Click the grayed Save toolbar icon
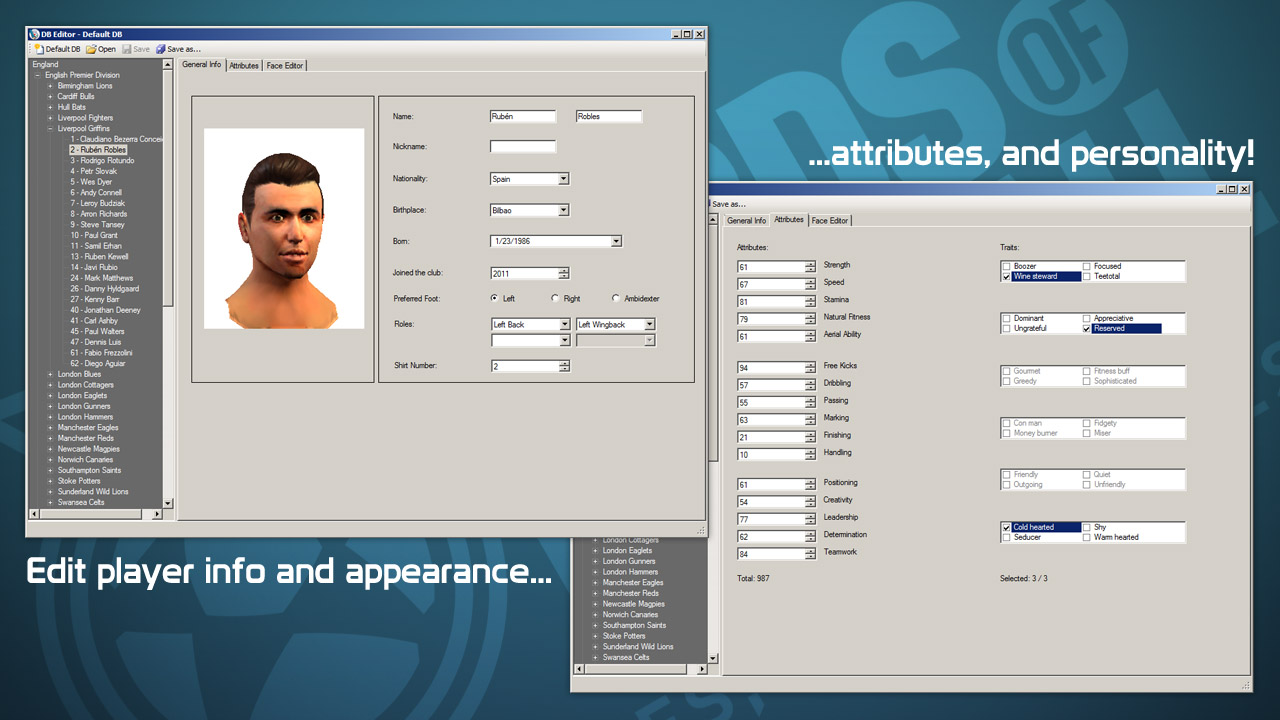This screenshot has width=1280, height=720. click(127, 49)
